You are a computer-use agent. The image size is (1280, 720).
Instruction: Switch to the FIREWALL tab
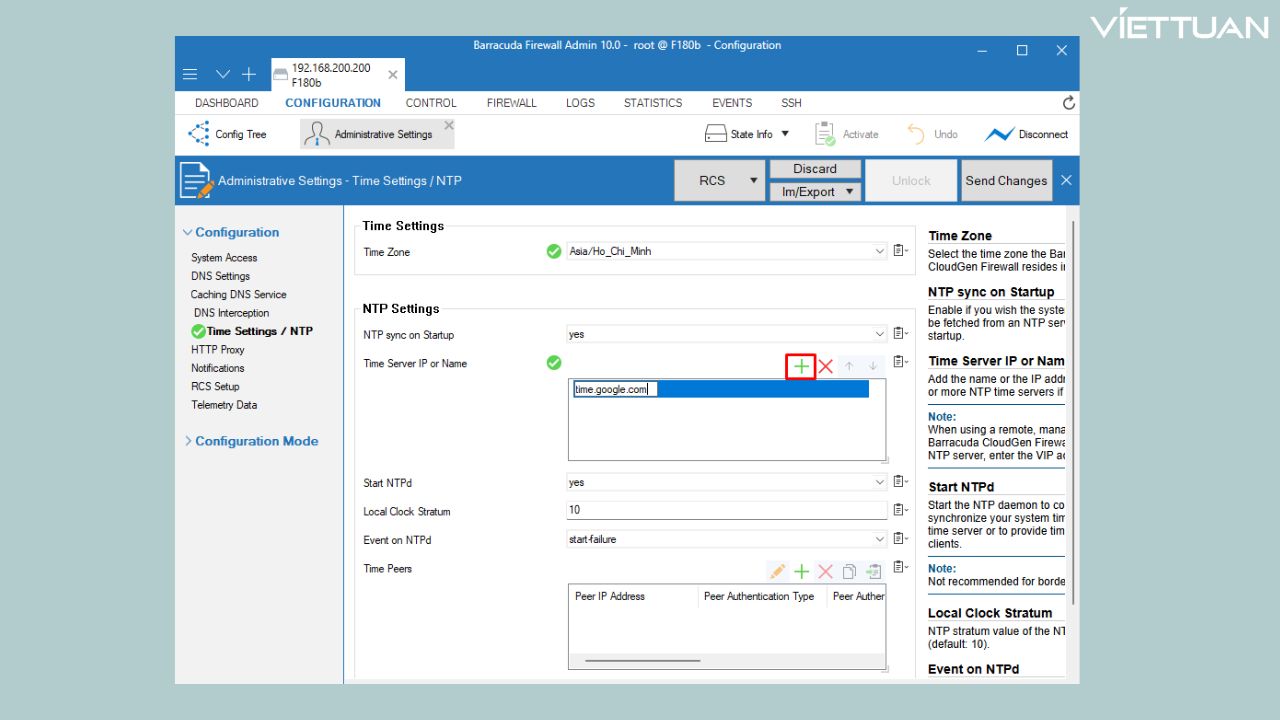(511, 103)
